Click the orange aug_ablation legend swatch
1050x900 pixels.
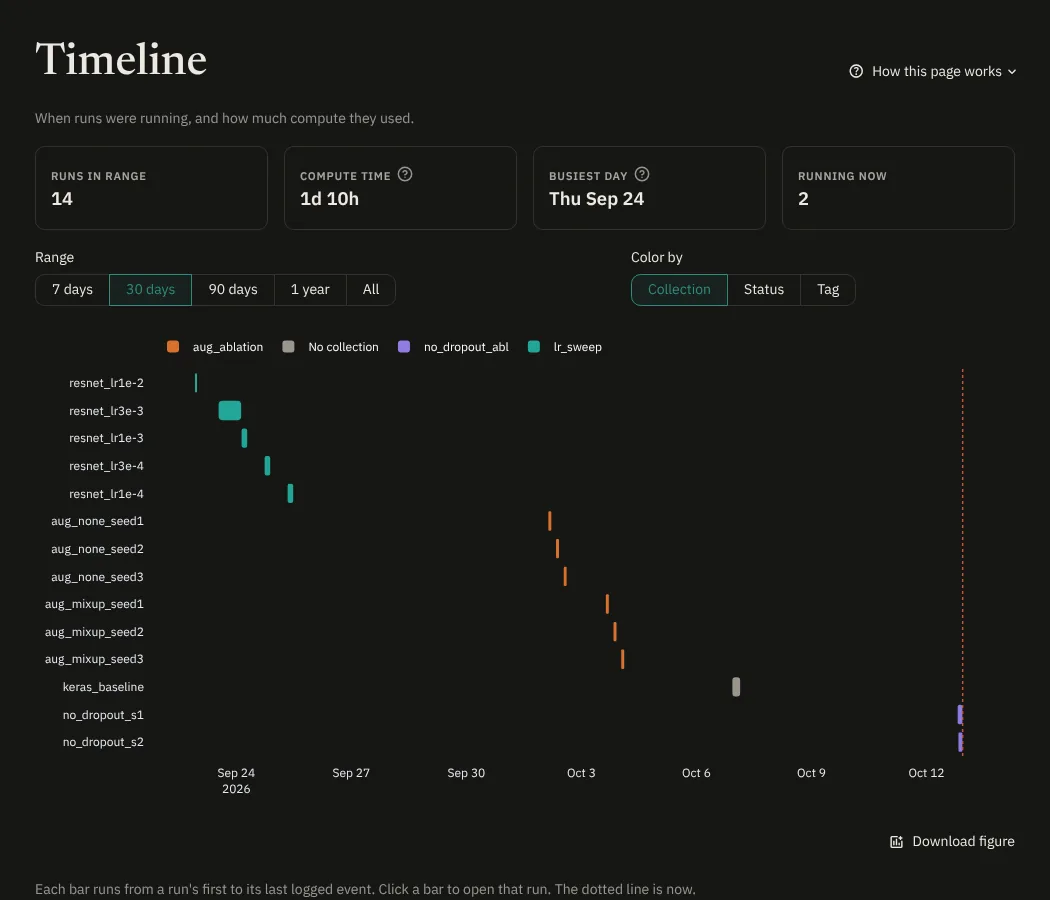point(173,346)
